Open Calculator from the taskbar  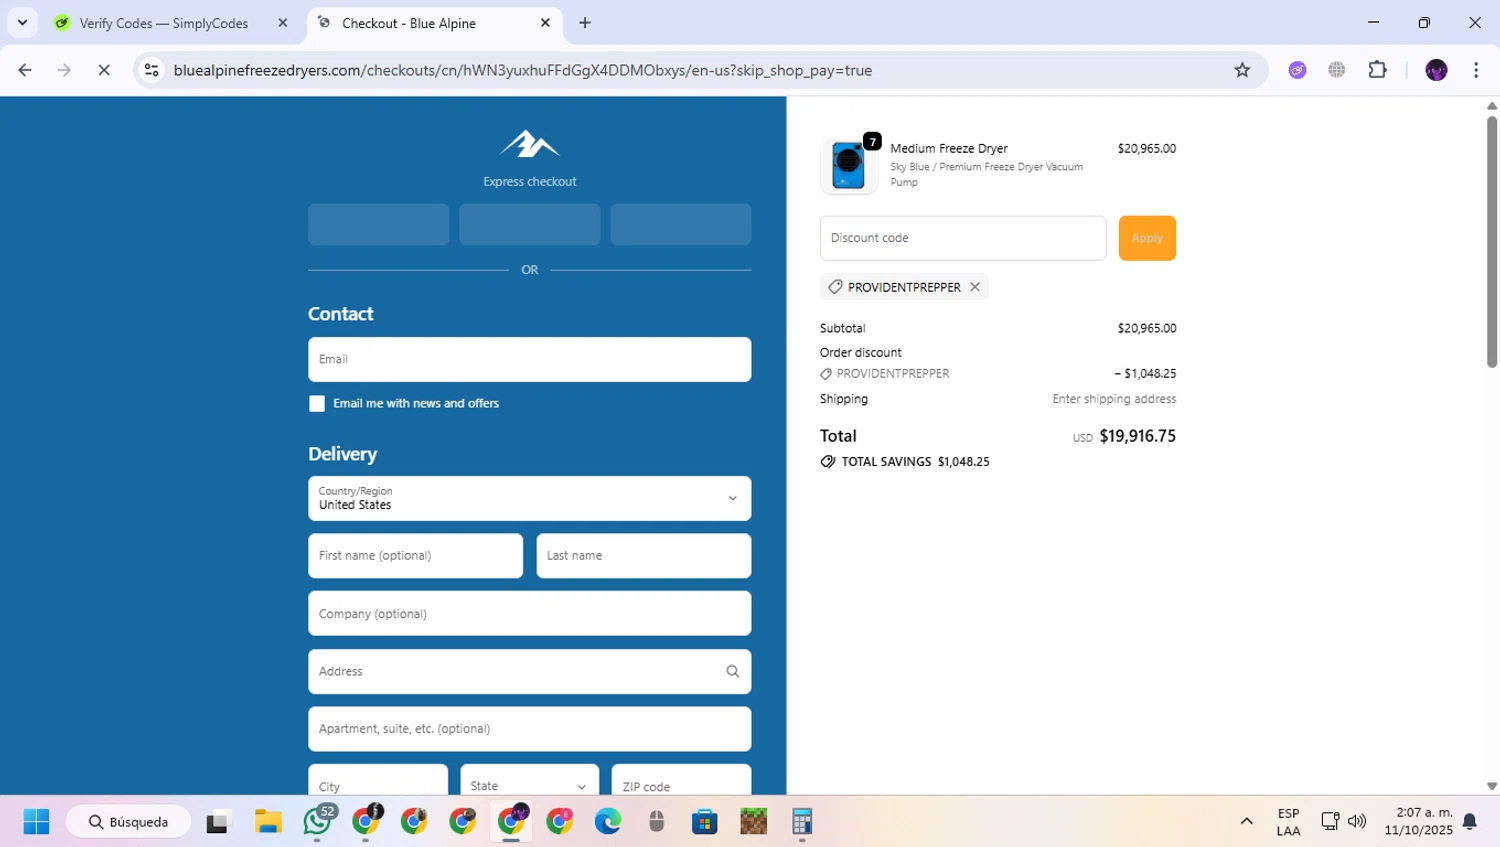pos(802,822)
